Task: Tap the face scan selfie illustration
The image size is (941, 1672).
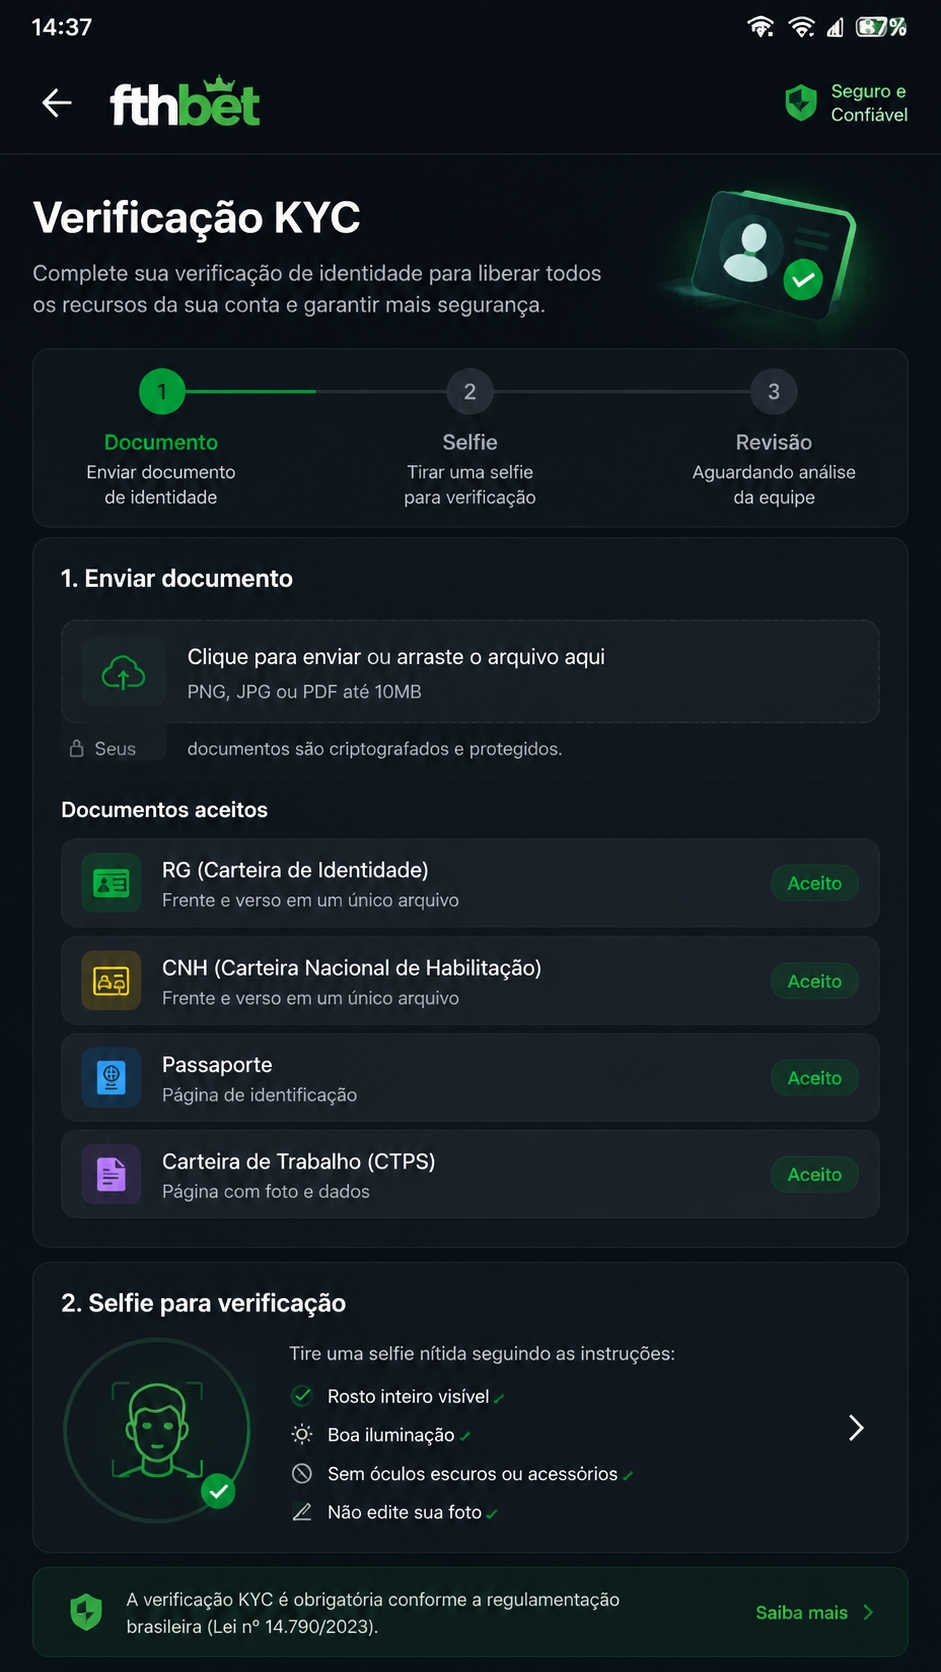Action: pyautogui.click(x=157, y=1431)
